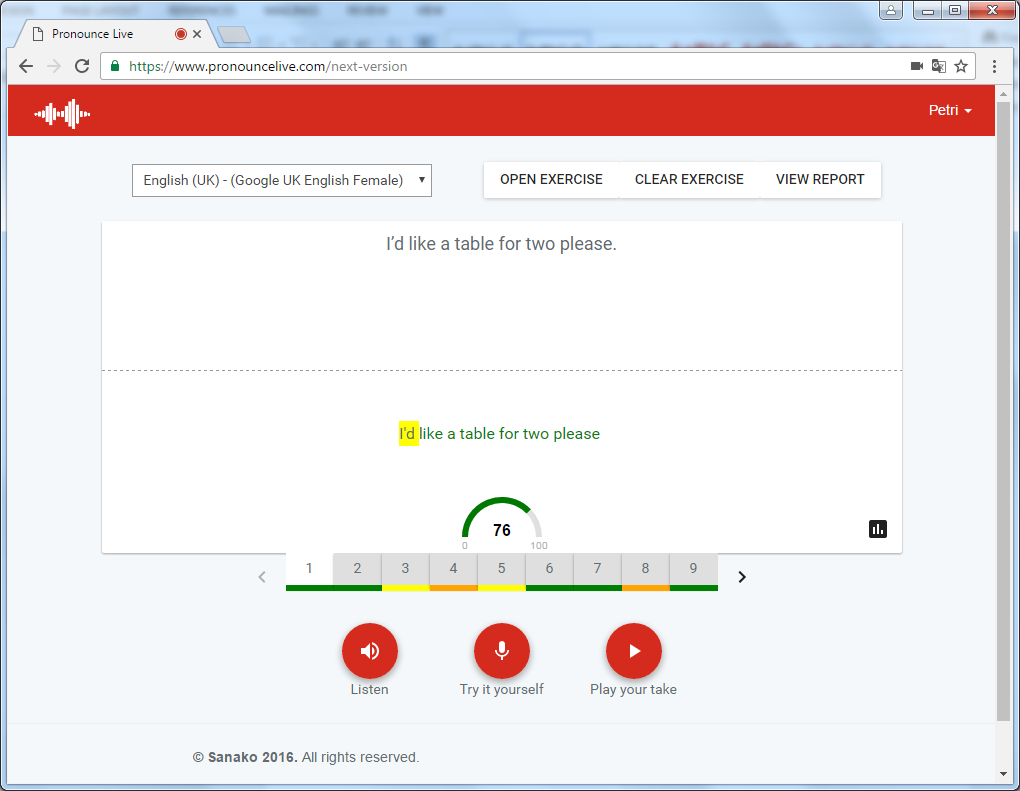The height and width of the screenshot is (791, 1020).
Task: Play your take recording
Action: point(634,651)
